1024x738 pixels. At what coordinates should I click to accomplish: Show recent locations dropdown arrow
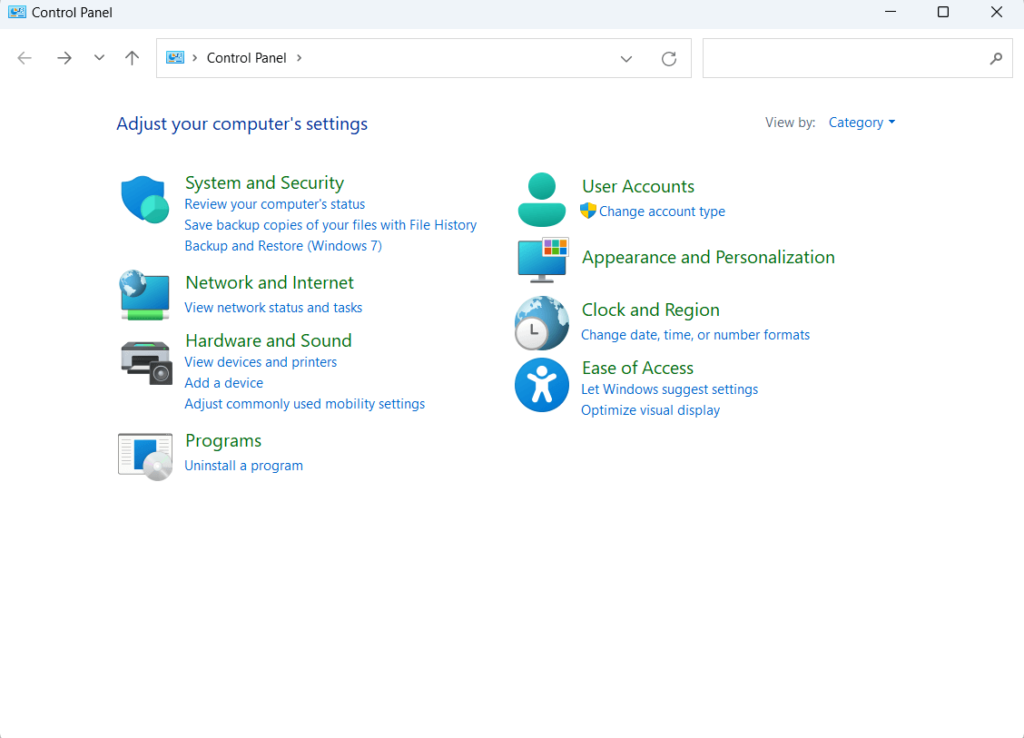[x=99, y=58]
